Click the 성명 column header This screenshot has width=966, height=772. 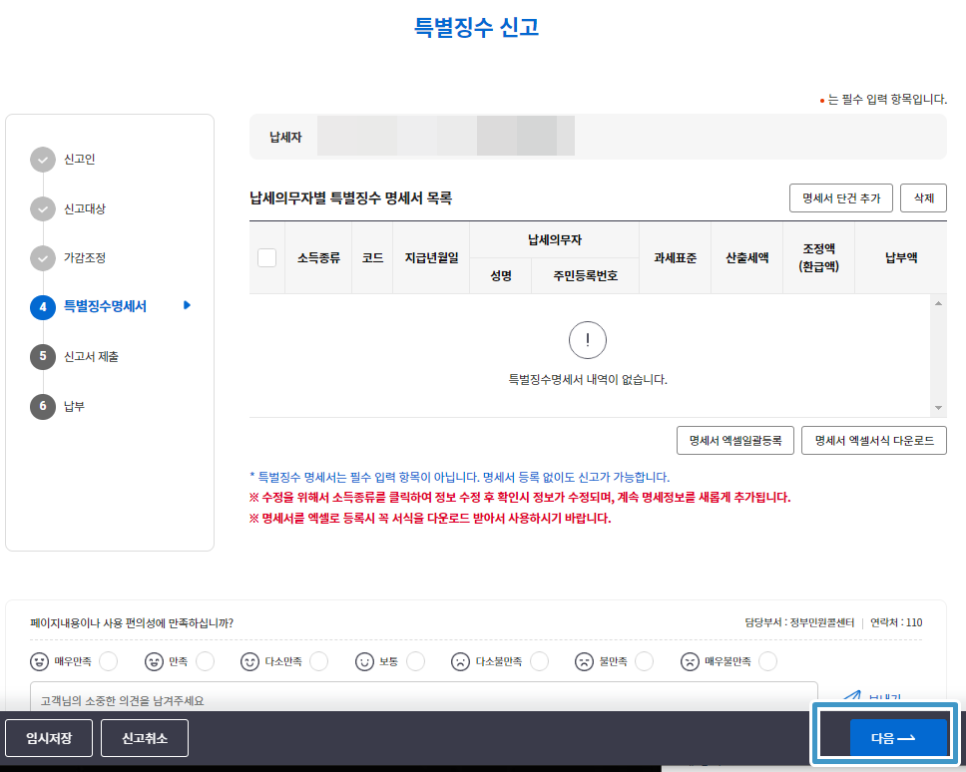pos(501,275)
